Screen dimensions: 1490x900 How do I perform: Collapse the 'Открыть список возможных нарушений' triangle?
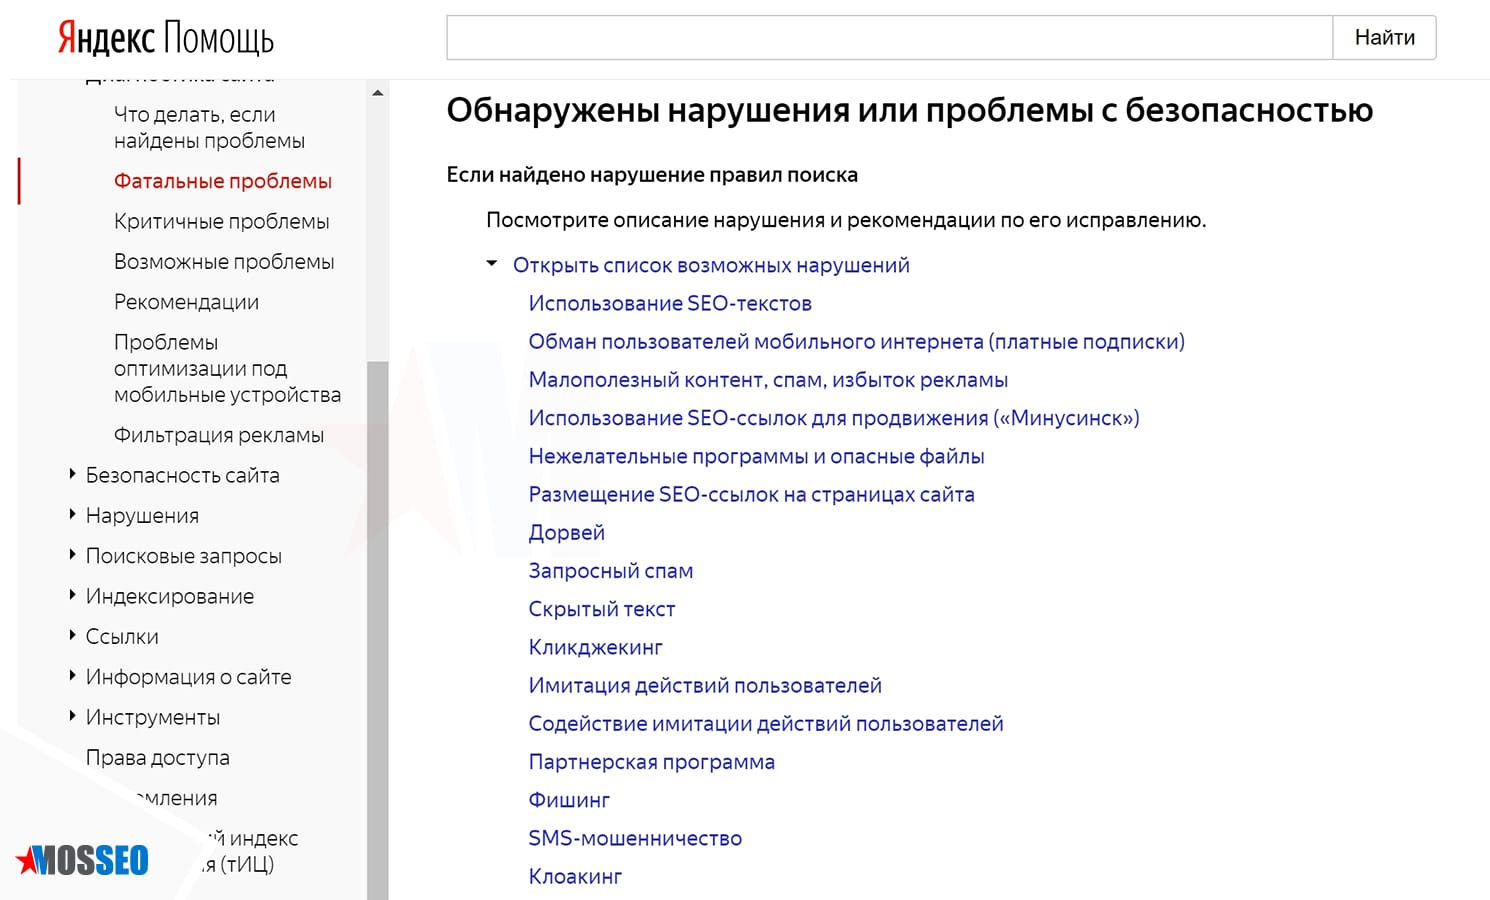coord(492,264)
